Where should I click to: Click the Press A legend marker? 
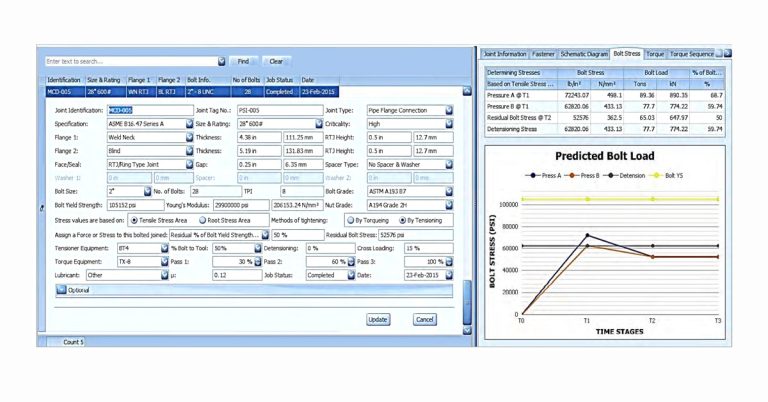pos(532,175)
